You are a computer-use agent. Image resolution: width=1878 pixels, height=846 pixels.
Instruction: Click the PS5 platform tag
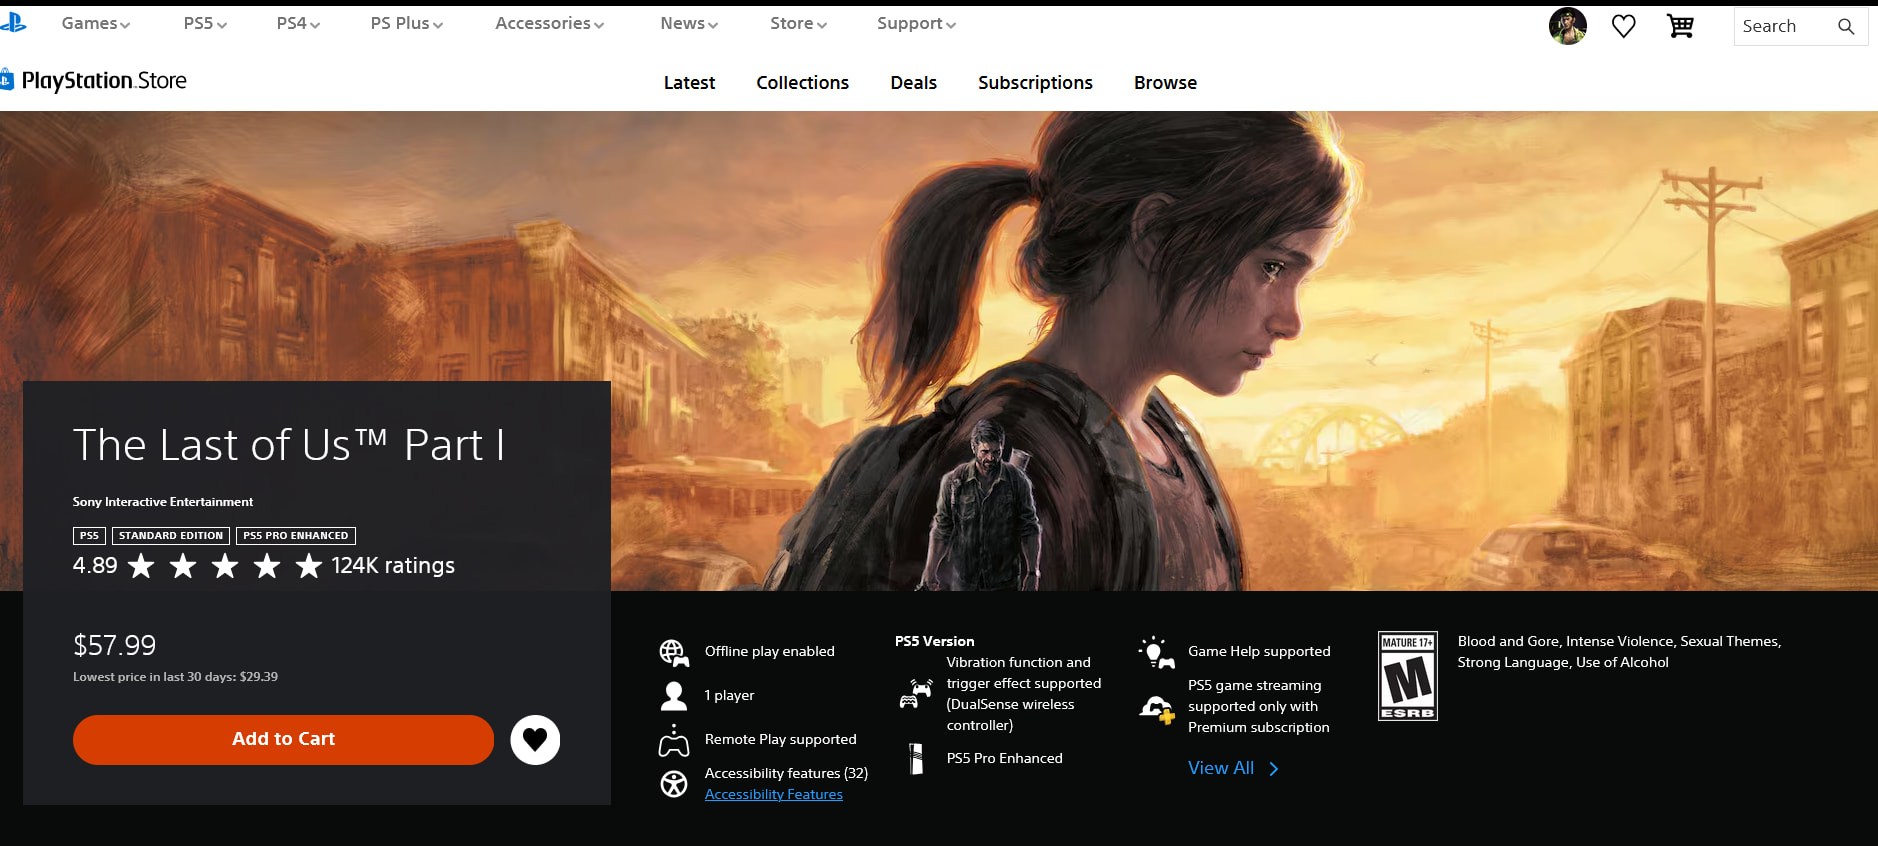coord(89,536)
